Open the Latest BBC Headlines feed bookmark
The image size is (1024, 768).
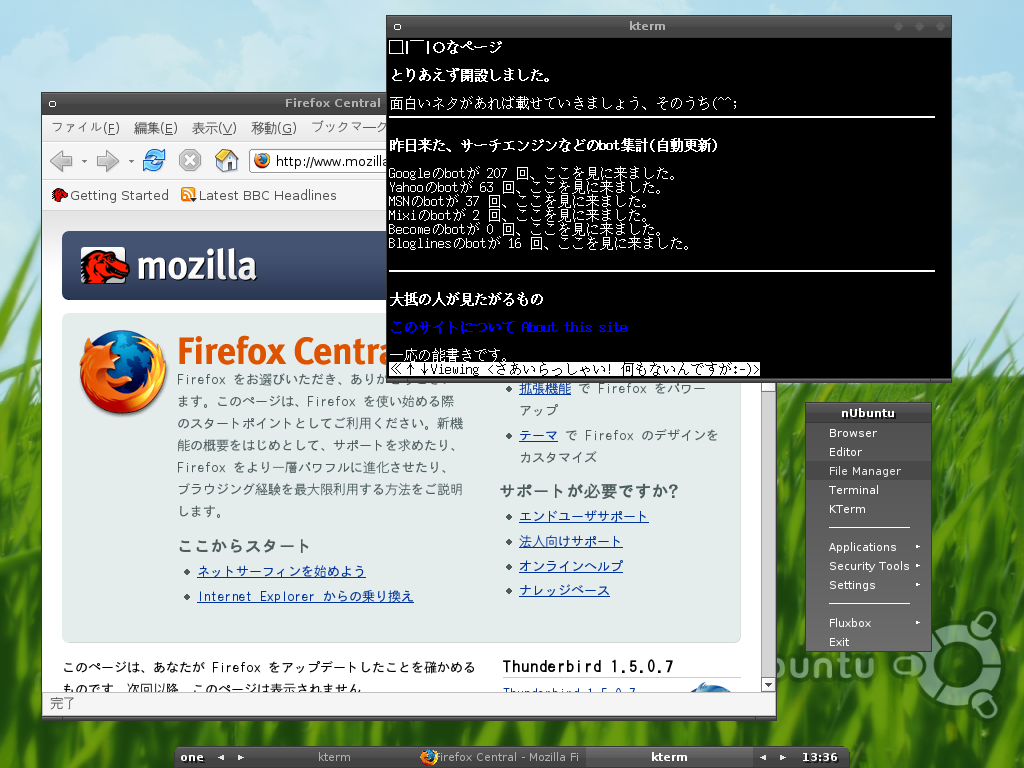(x=259, y=195)
